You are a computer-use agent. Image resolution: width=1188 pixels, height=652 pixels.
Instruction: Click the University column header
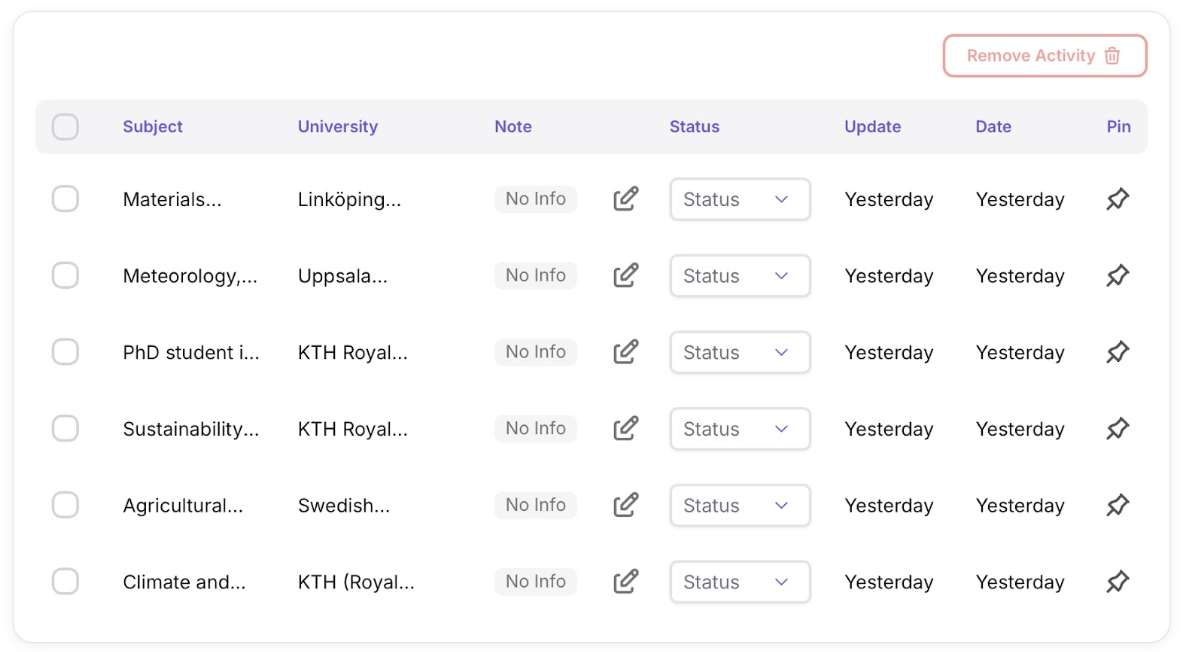(x=337, y=127)
